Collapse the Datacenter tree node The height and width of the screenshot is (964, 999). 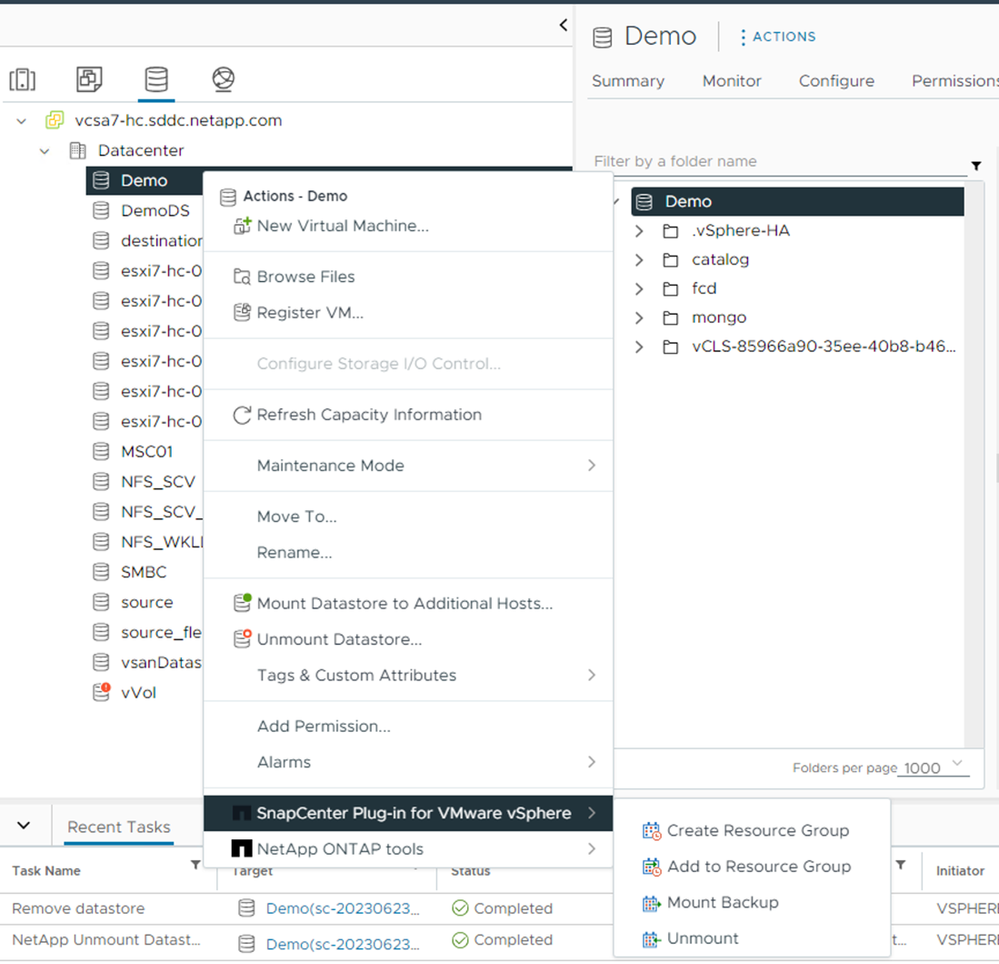click(44, 151)
